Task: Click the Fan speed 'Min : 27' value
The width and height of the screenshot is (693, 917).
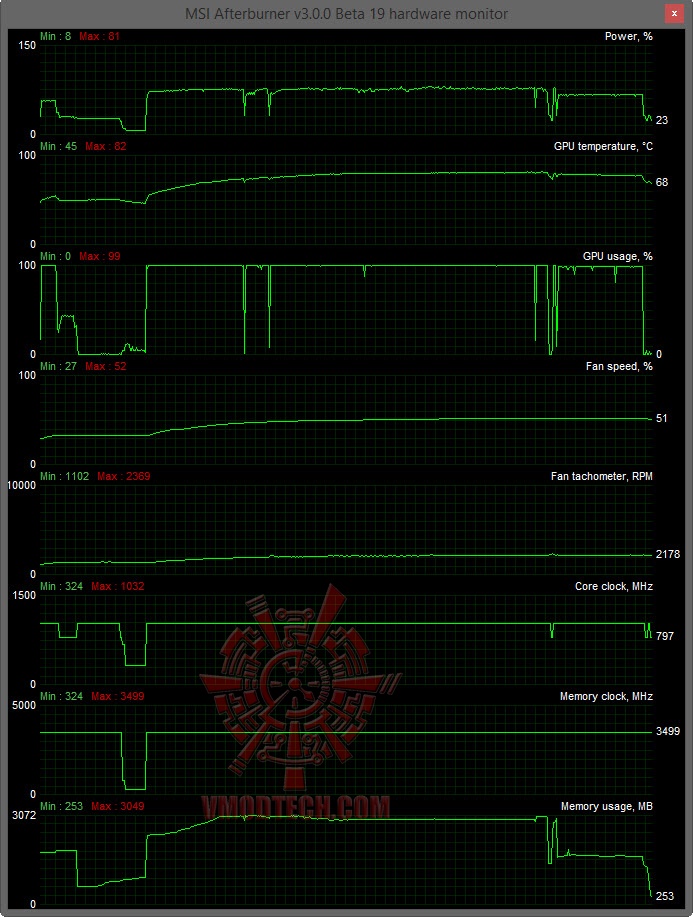Action: pyautogui.click(x=58, y=366)
